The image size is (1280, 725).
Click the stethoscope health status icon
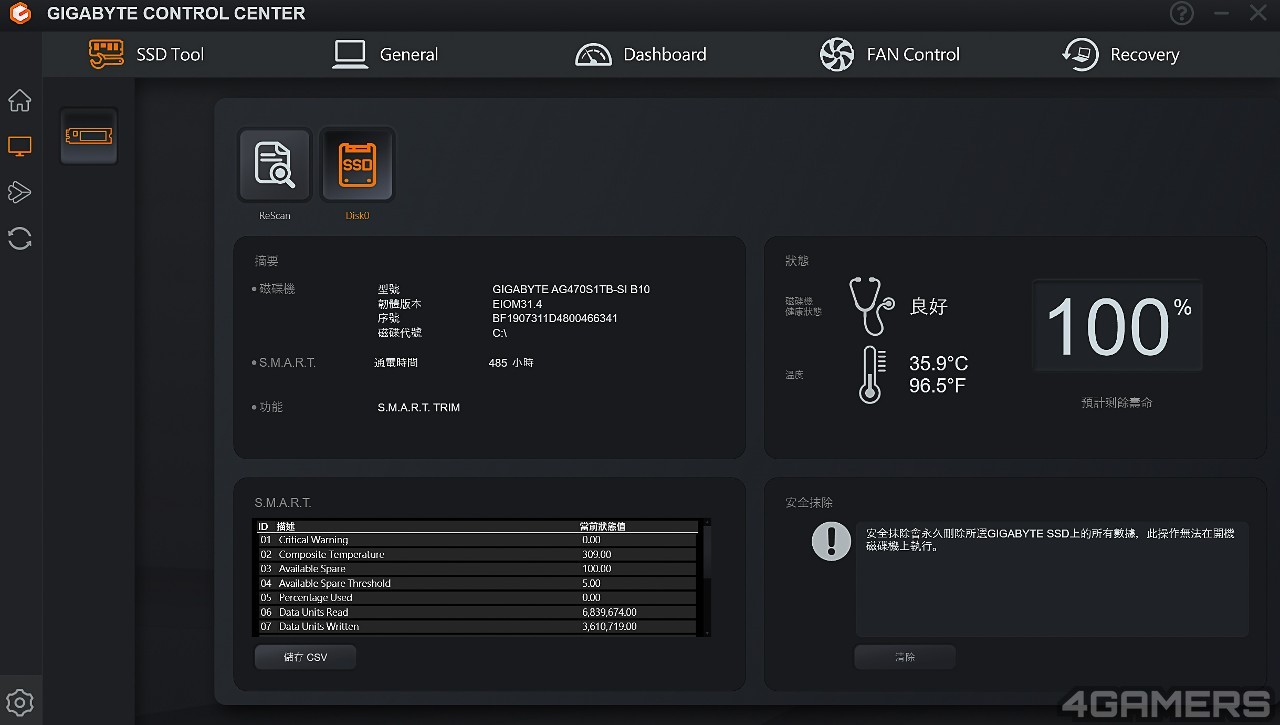871,306
